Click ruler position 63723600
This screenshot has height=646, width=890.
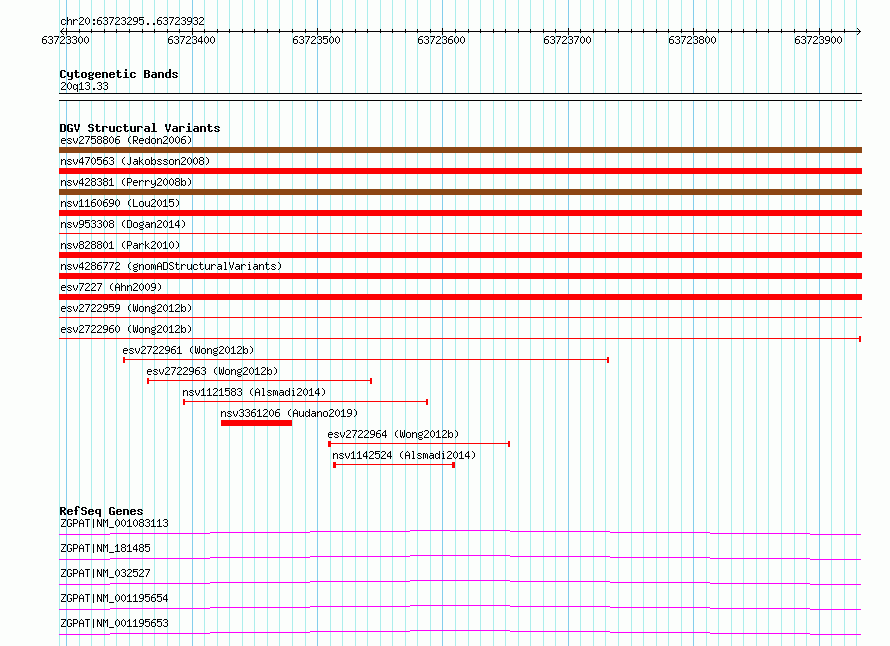[x=441, y=40]
